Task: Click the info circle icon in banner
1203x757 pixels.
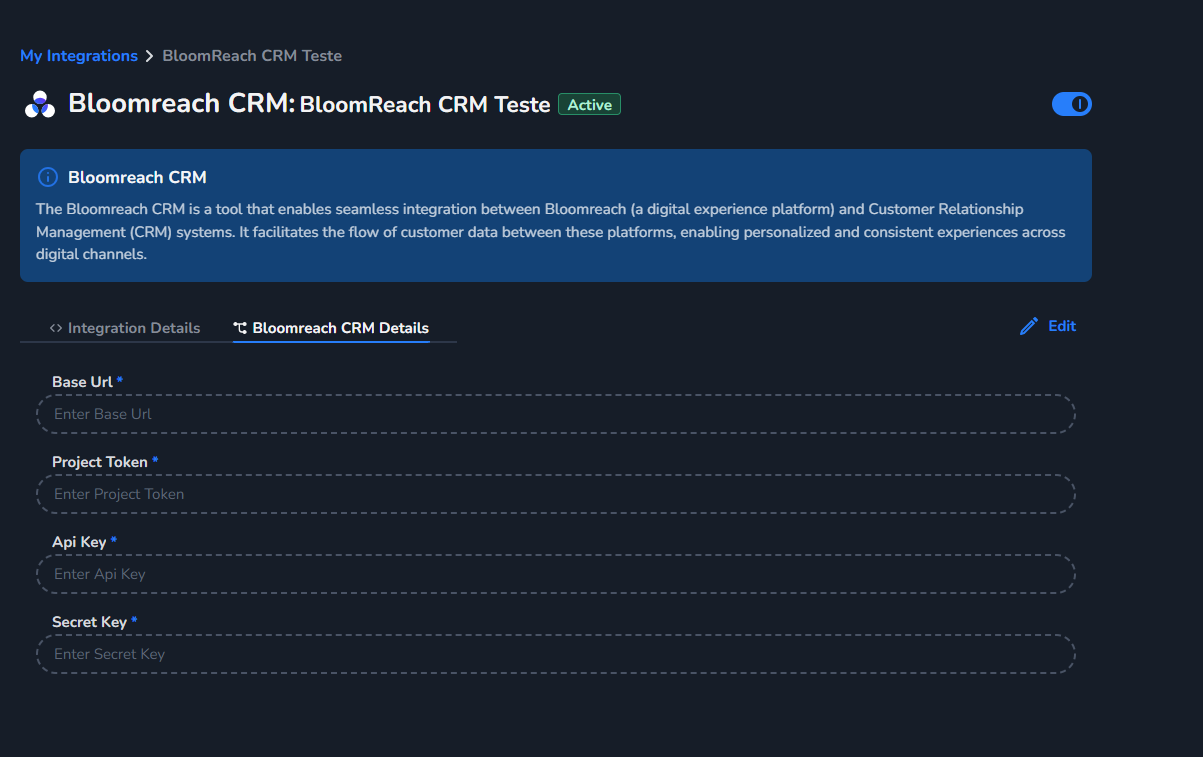Action: 47,177
